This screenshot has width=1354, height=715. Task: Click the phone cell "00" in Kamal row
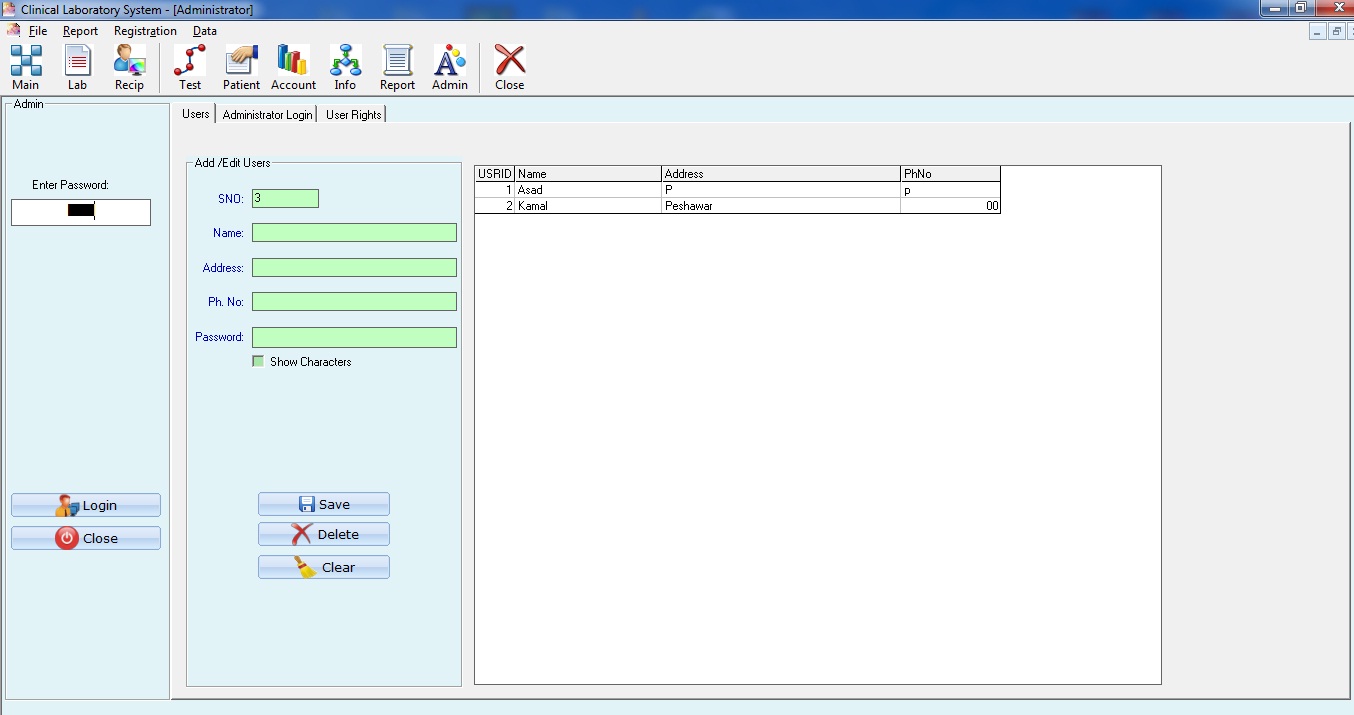[x=950, y=206]
